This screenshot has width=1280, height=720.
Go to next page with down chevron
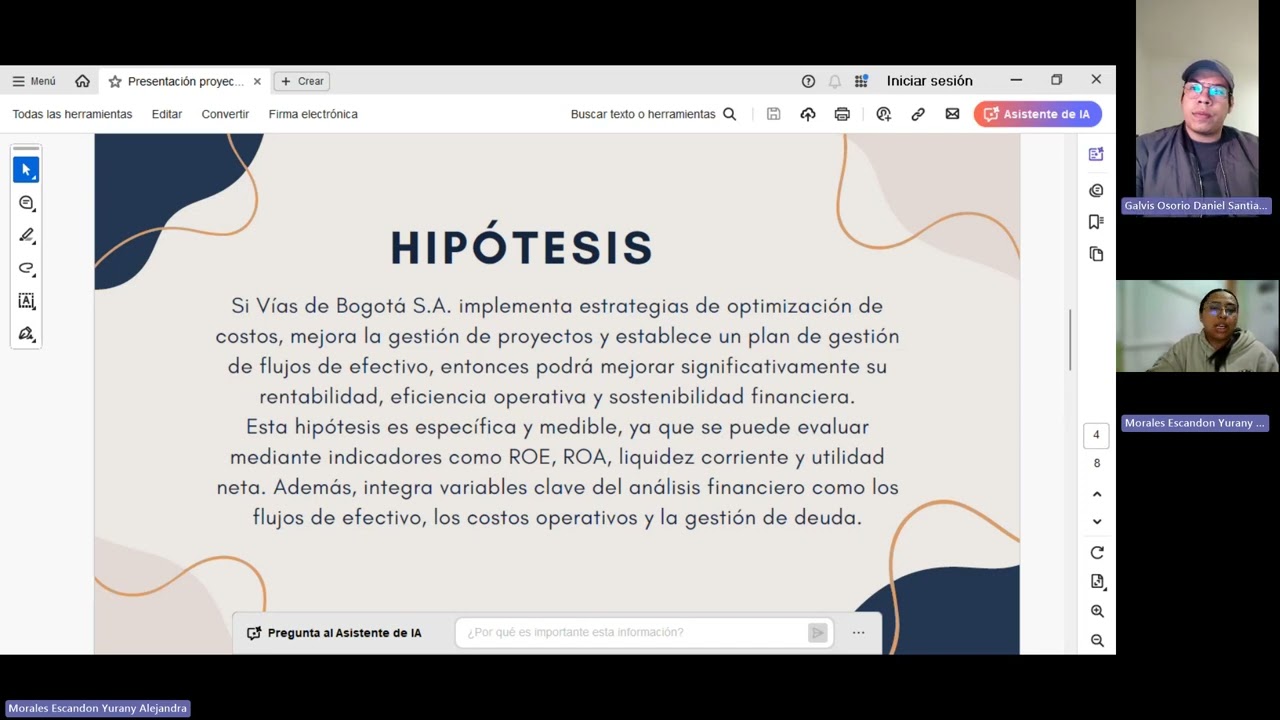(x=1097, y=521)
